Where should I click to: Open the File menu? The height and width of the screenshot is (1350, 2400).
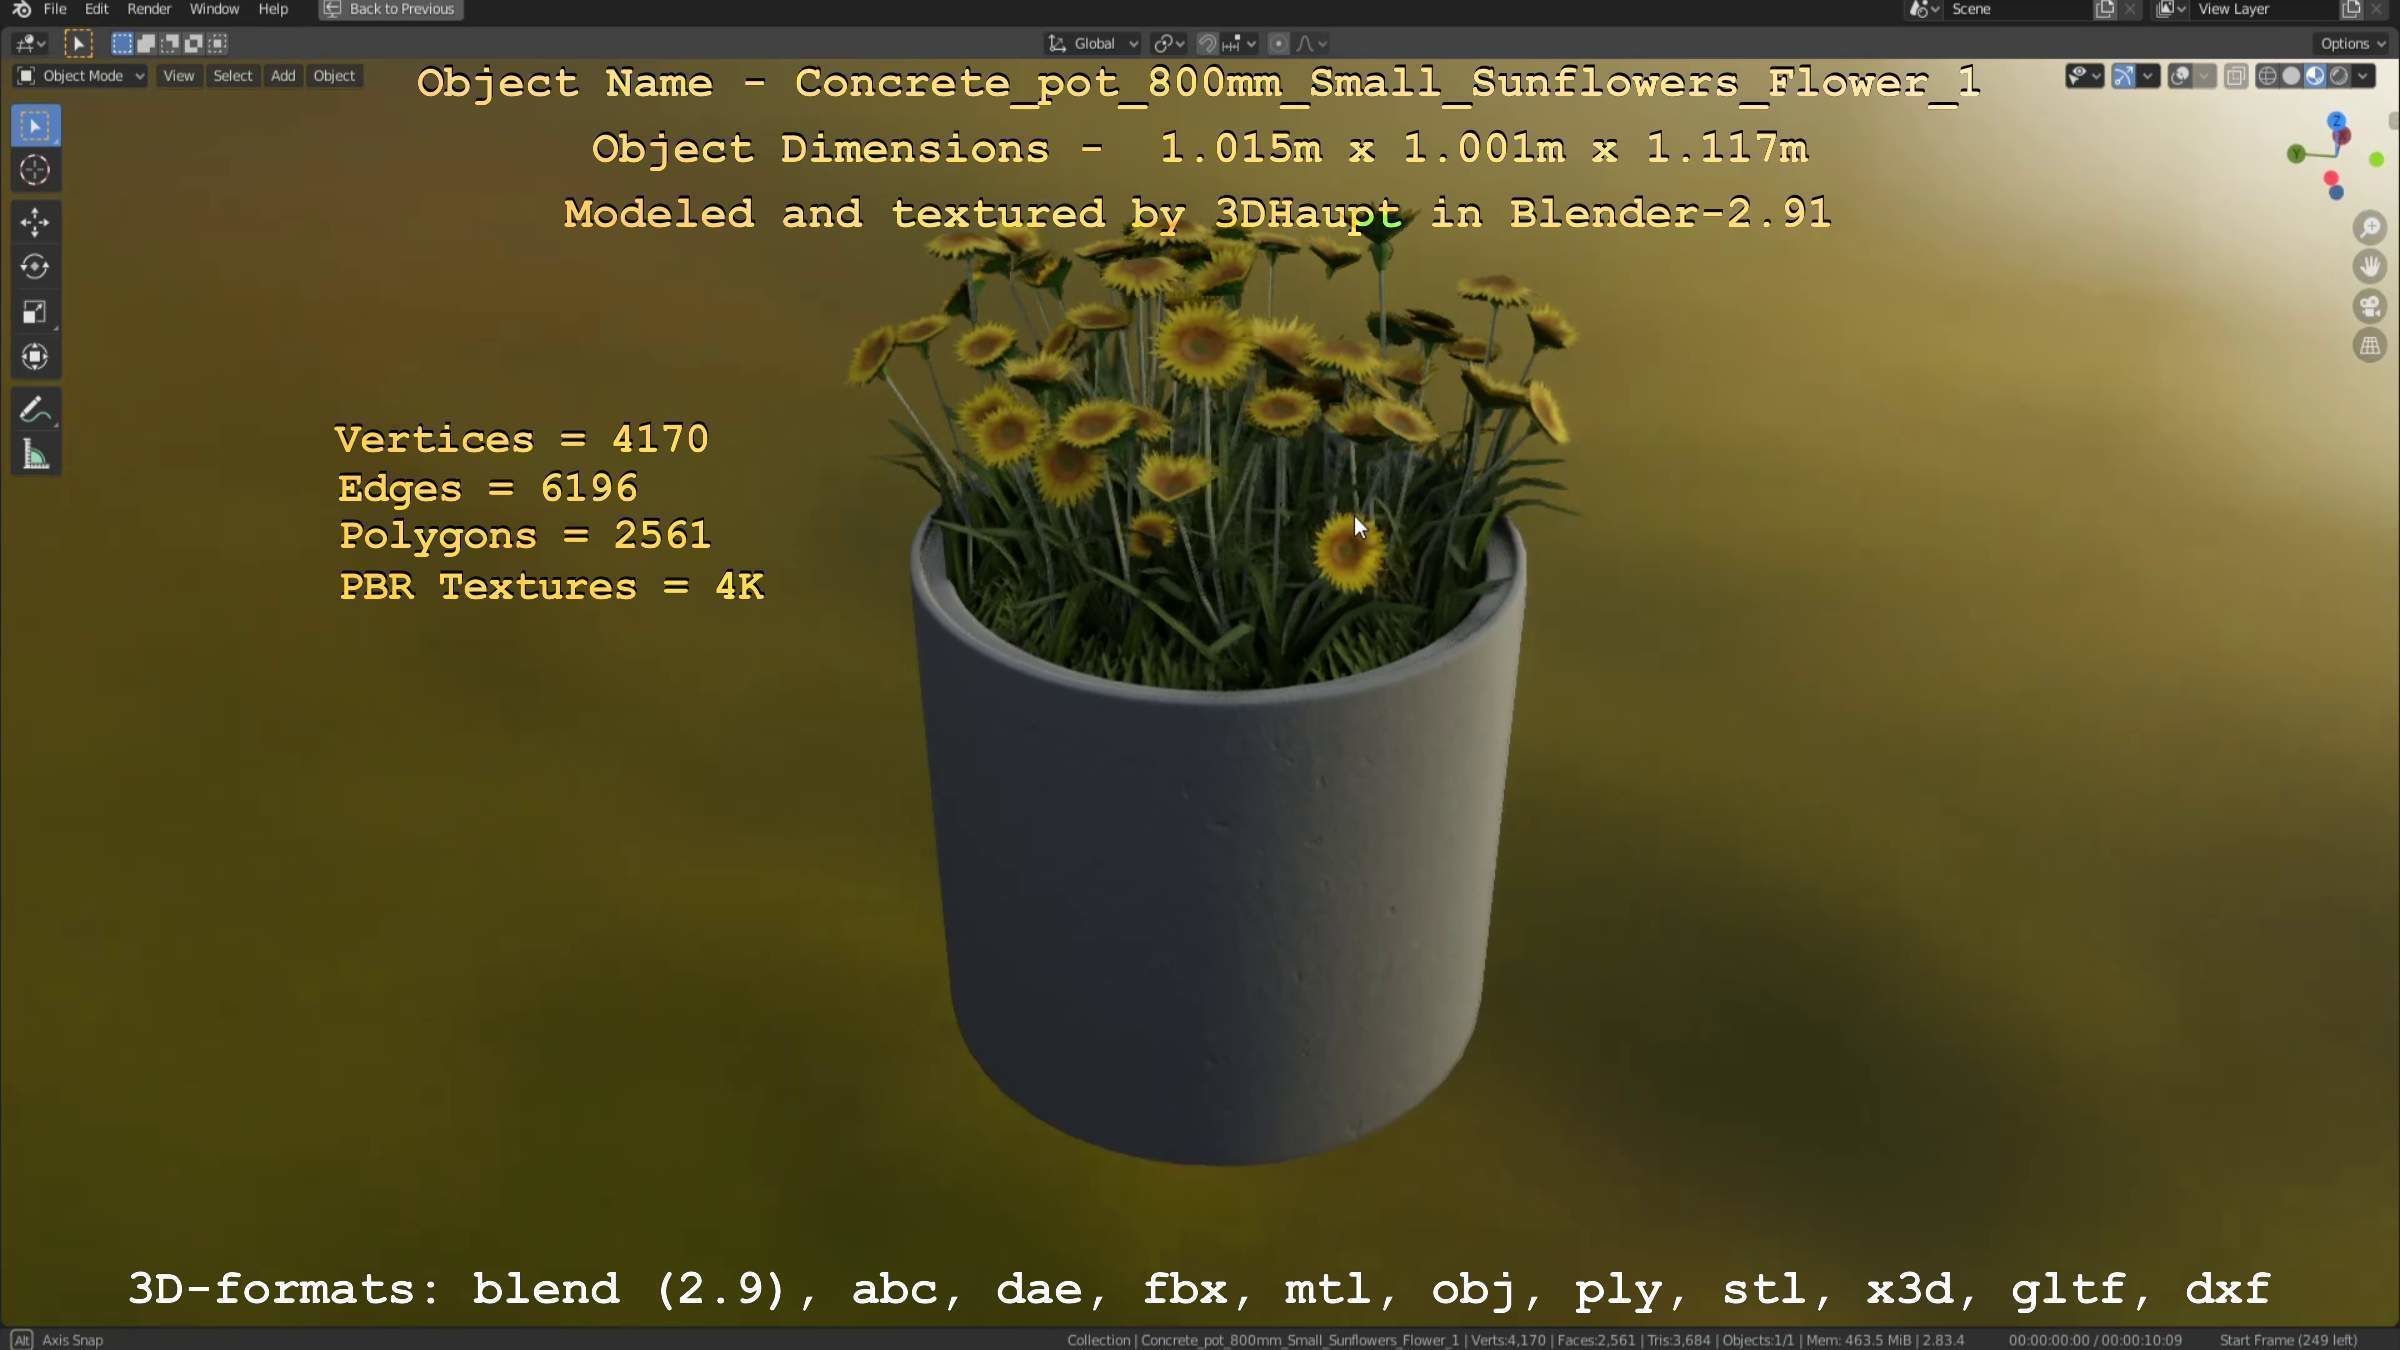[55, 9]
